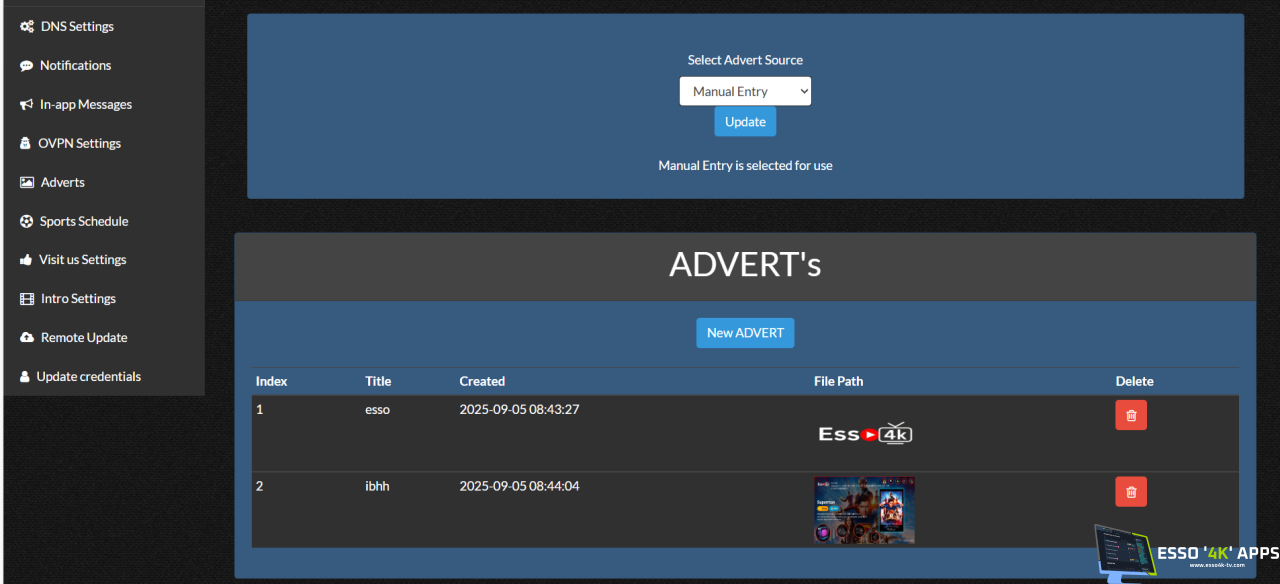Click the Remote Update cloud icon
1280x584 pixels.
click(x=27, y=338)
